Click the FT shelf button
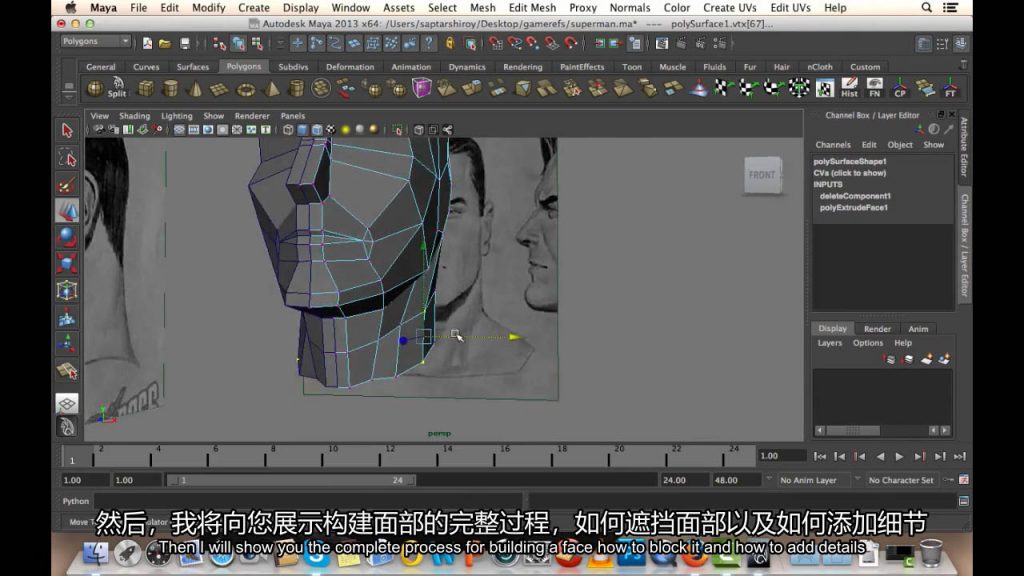 950,88
